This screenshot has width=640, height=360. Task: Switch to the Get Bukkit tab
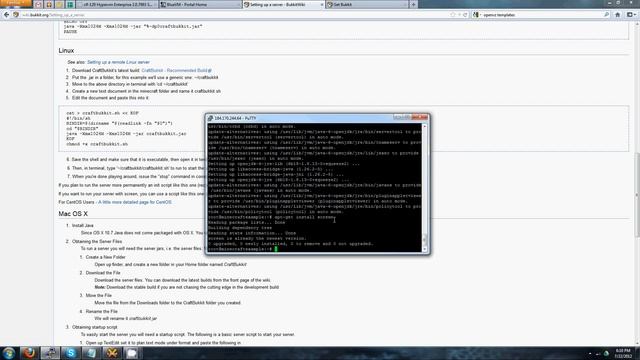click(367, 4)
